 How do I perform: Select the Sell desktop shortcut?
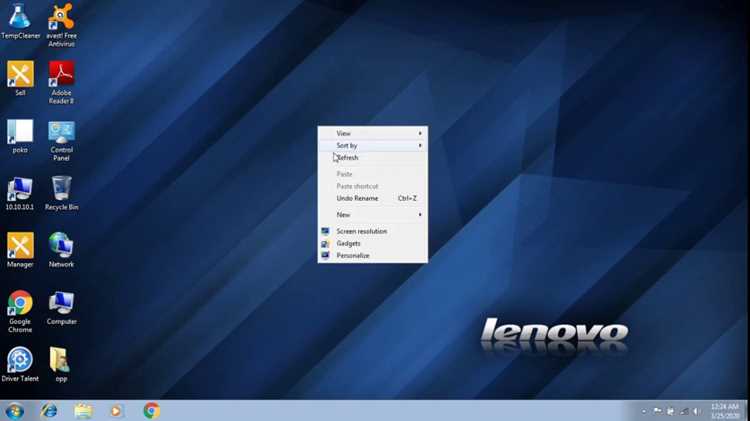pyautogui.click(x=20, y=78)
